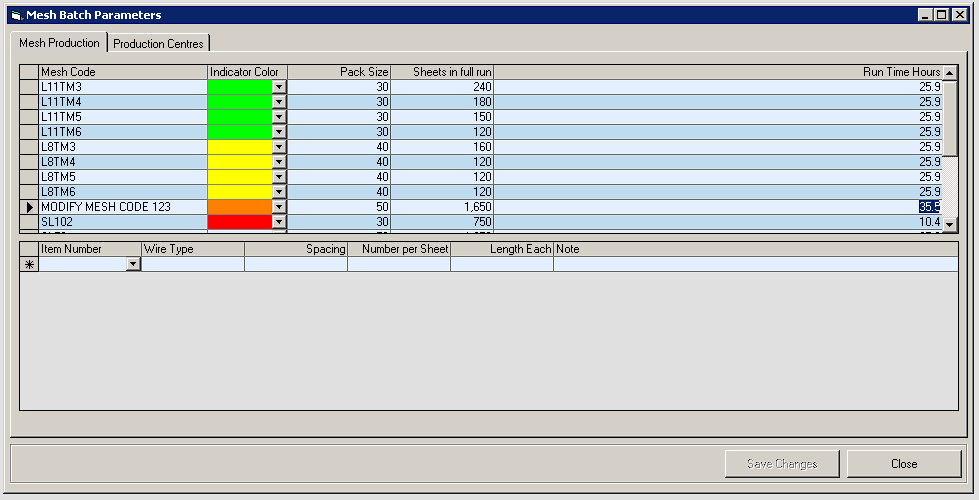Click the Note column header

pos(756,249)
